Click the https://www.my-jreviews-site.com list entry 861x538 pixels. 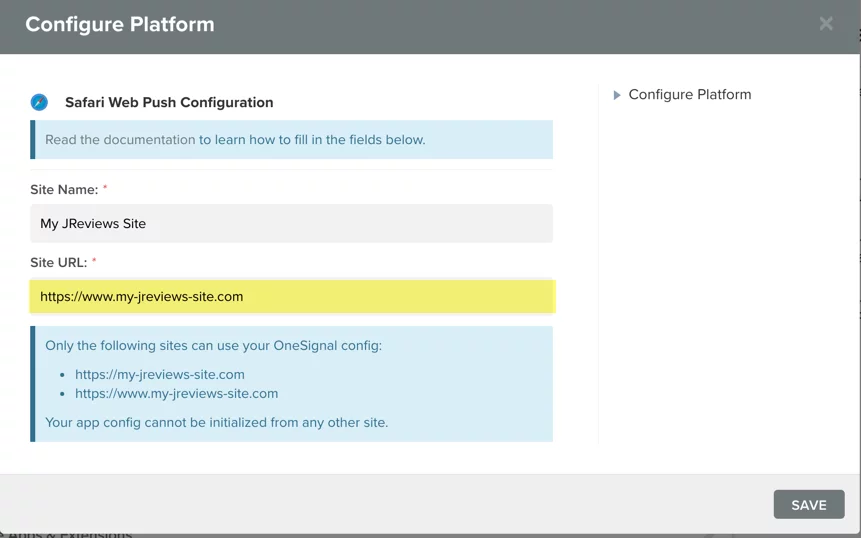(x=176, y=394)
